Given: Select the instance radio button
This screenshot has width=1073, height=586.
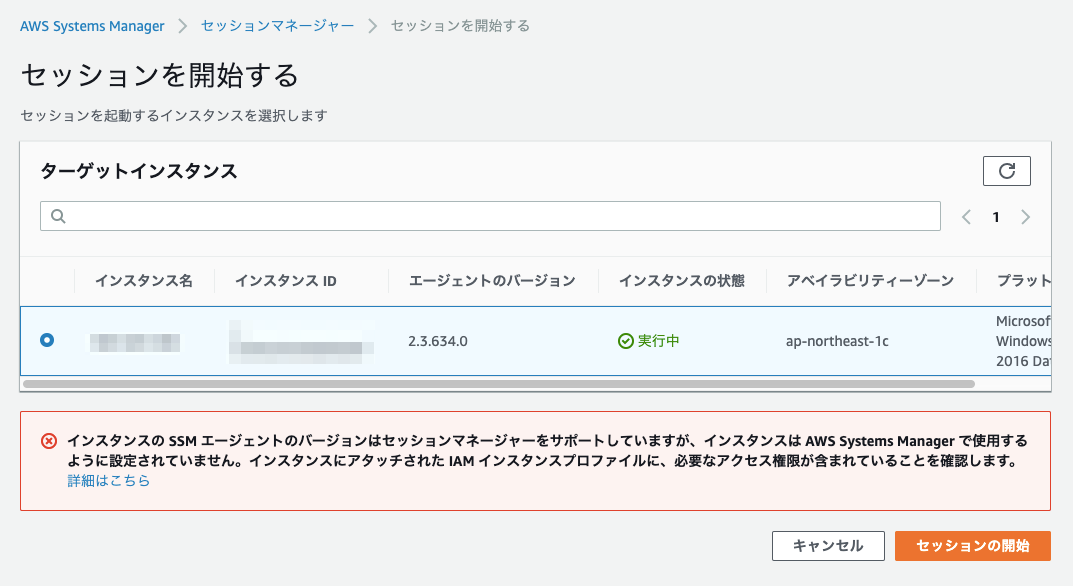Looking at the screenshot, I should 47,340.
